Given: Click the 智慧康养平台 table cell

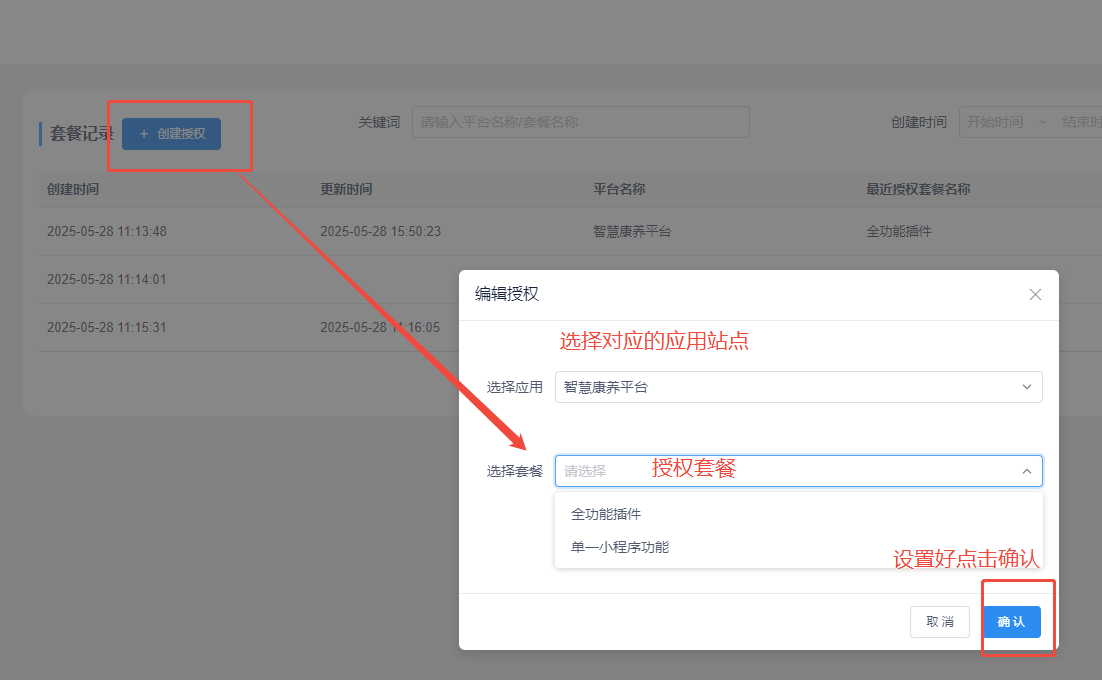Looking at the screenshot, I should tap(632, 231).
